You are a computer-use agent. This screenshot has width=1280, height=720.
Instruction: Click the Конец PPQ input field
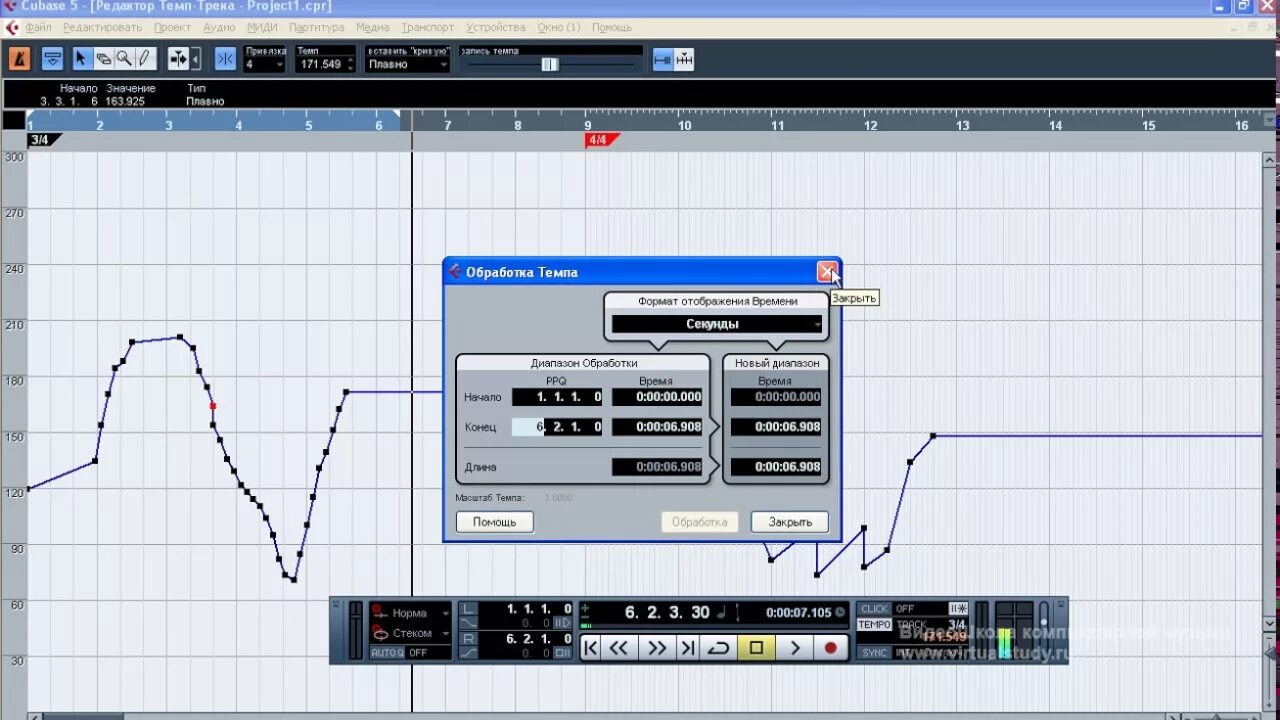coord(557,427)
